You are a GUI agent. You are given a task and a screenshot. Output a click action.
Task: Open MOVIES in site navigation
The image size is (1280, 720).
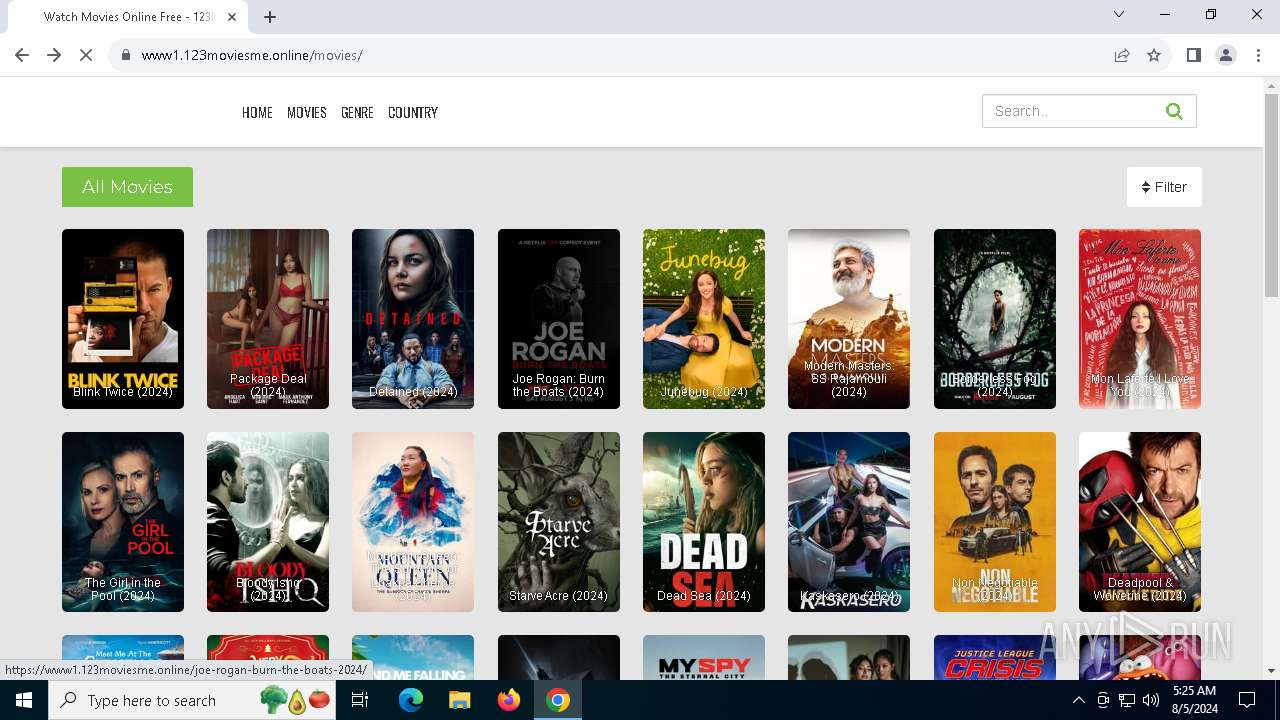[x=306, y=113]
